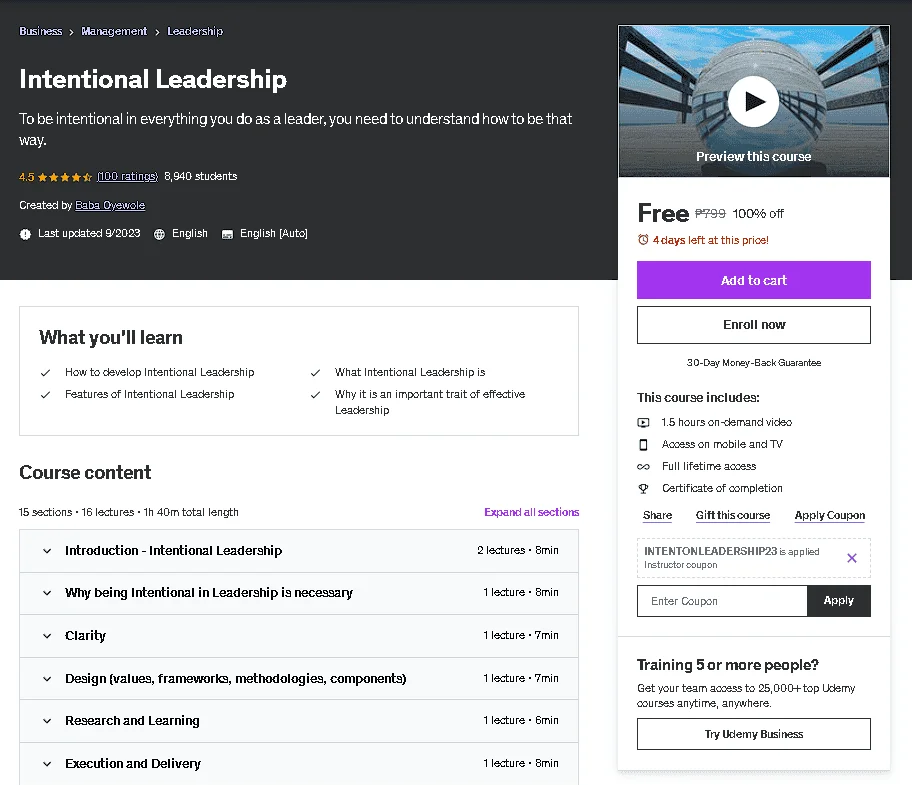Click the mobile device access icon
Screen dimensions: 912x785
(x=643, y=445)
